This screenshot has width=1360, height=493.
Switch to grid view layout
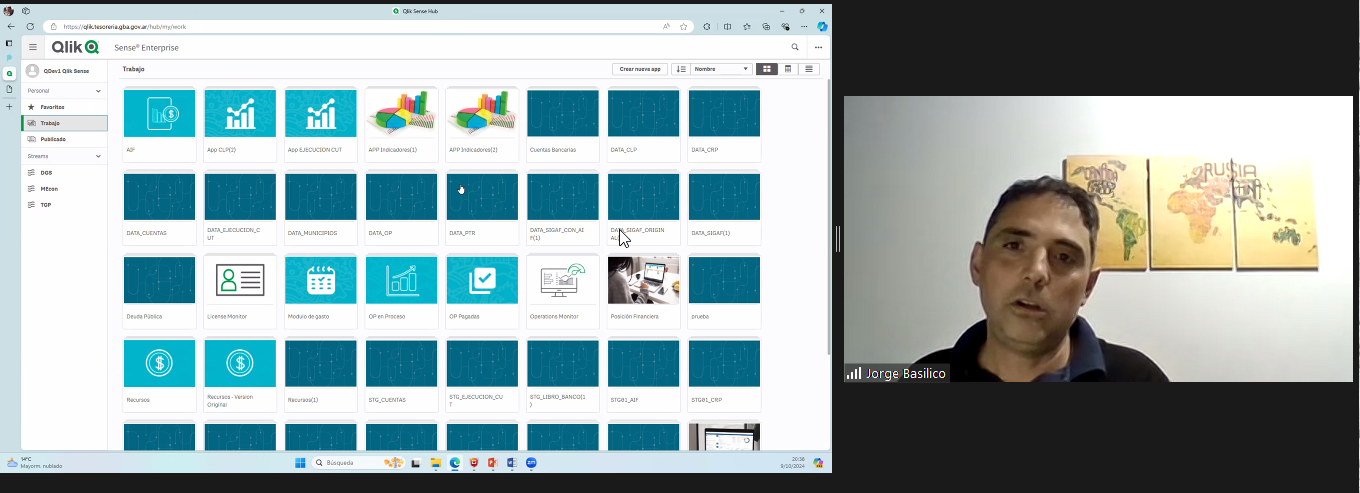(x=766, y=69)
